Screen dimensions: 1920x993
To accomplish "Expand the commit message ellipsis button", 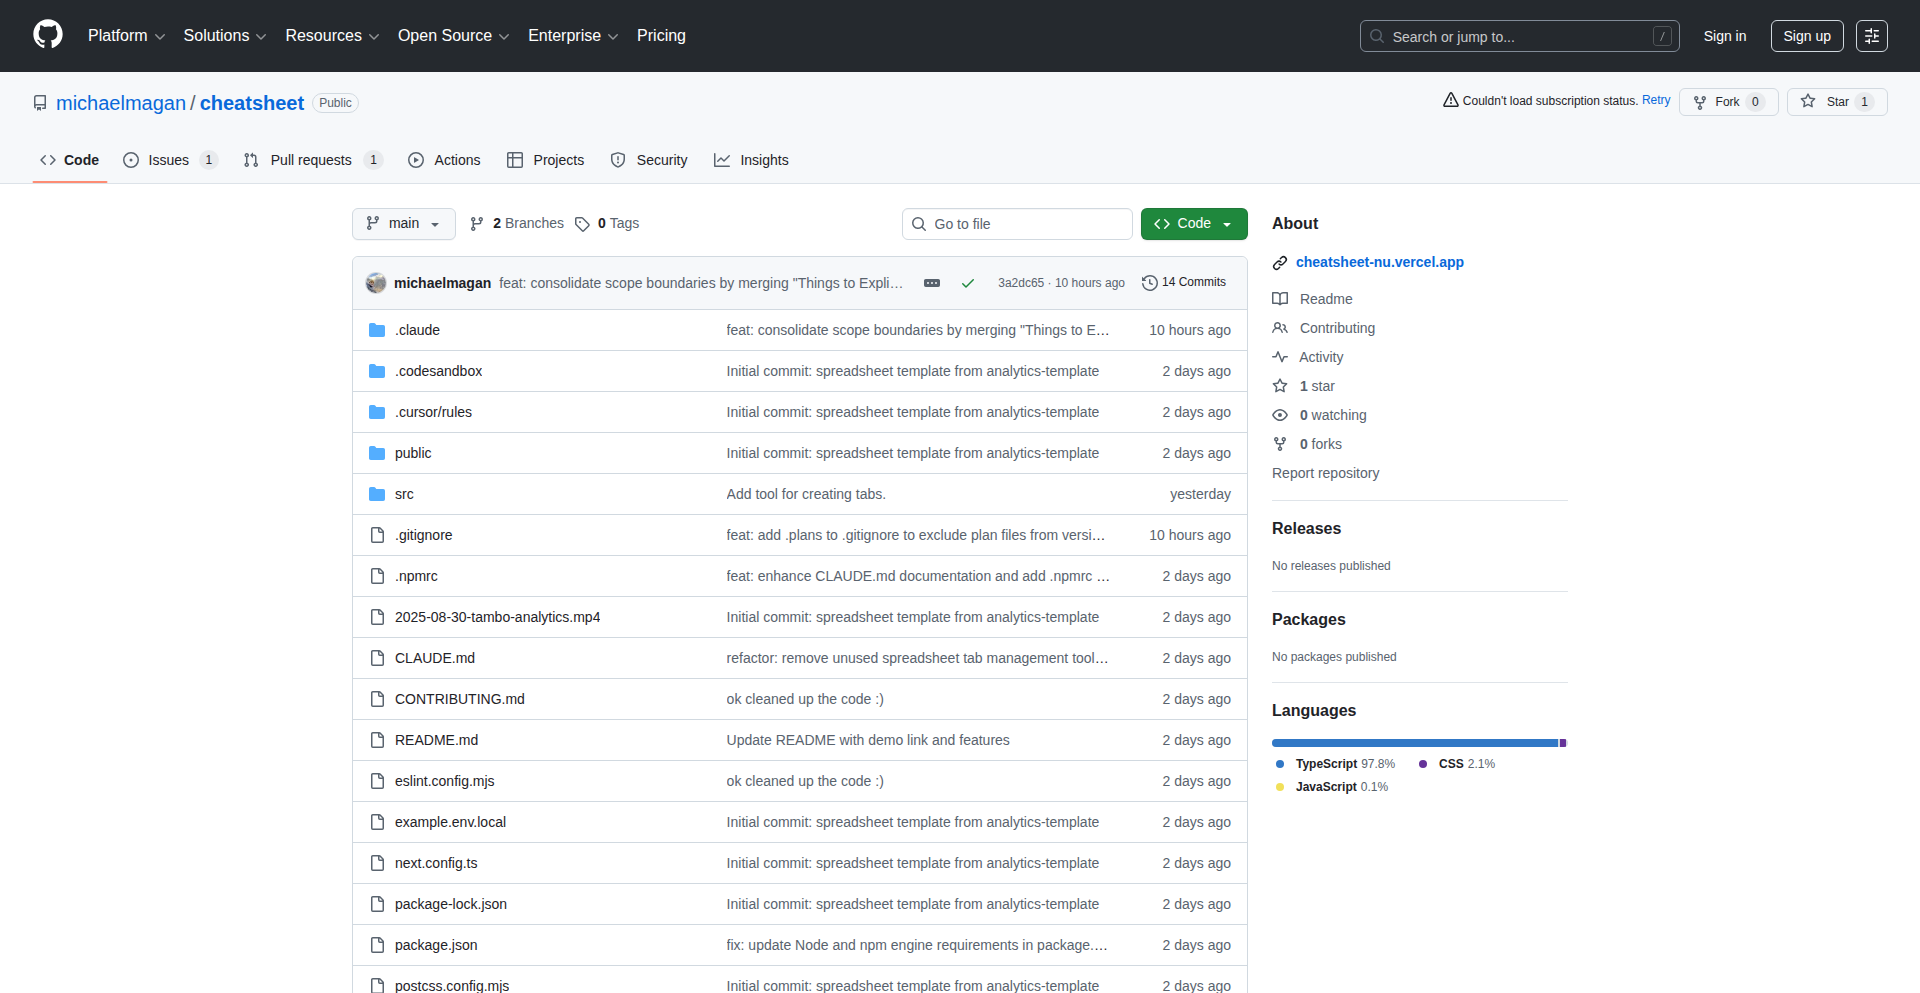I will coord(931,283).
